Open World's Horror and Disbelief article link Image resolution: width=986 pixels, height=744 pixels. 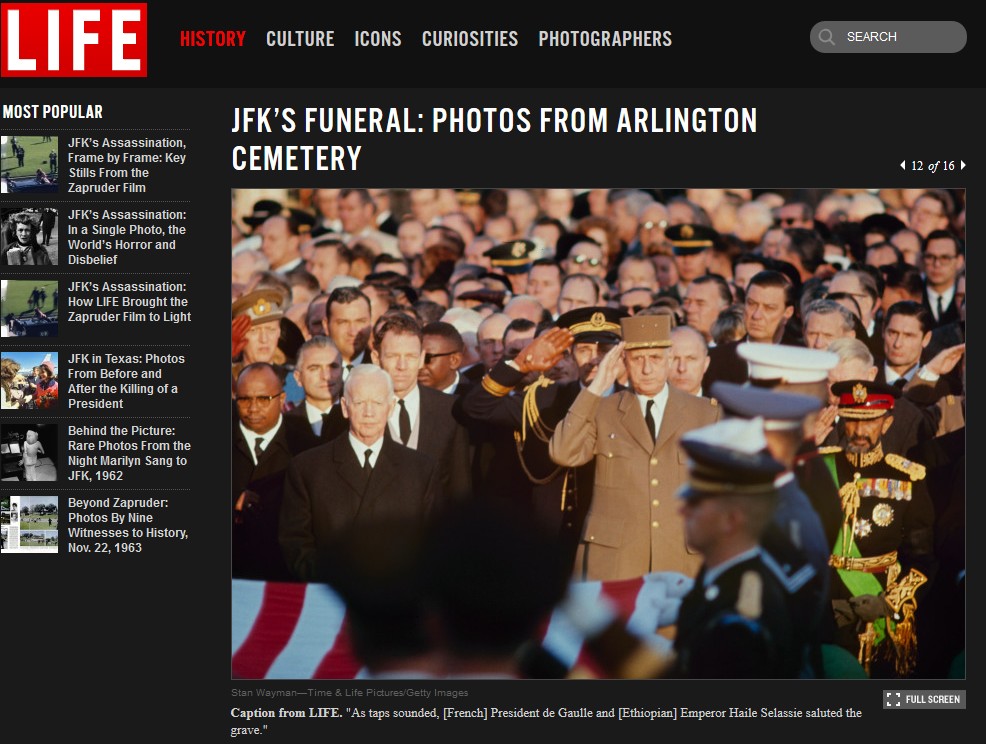127,237
